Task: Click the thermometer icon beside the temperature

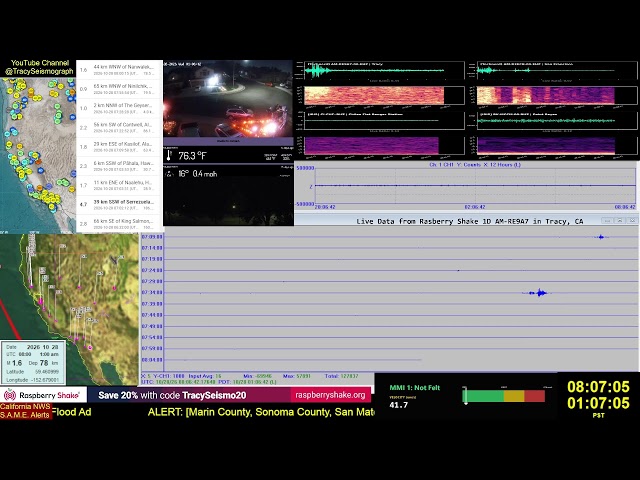Action: tap(169, 156)
